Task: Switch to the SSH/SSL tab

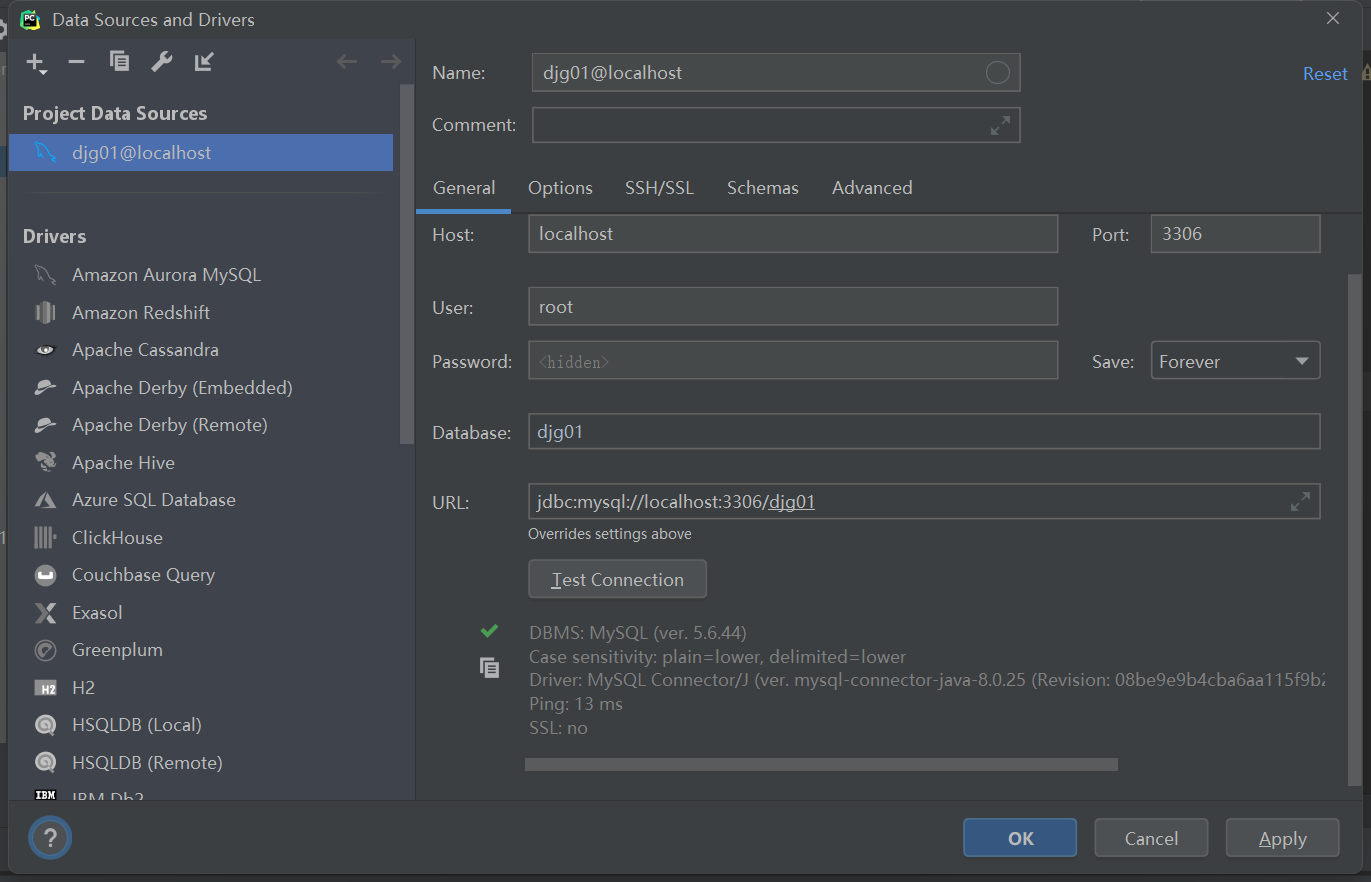Action: 659,188
